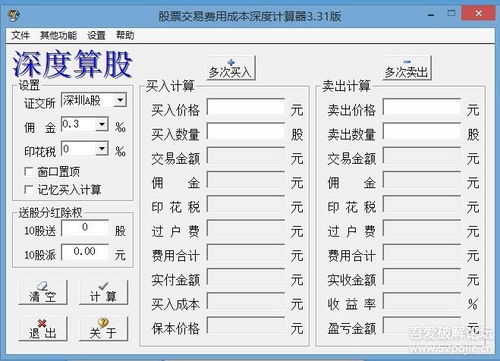This screenshot has width=500, height=361.
Task: Click the sell-side 佣金 result field
Action: [x=422, y=180]
